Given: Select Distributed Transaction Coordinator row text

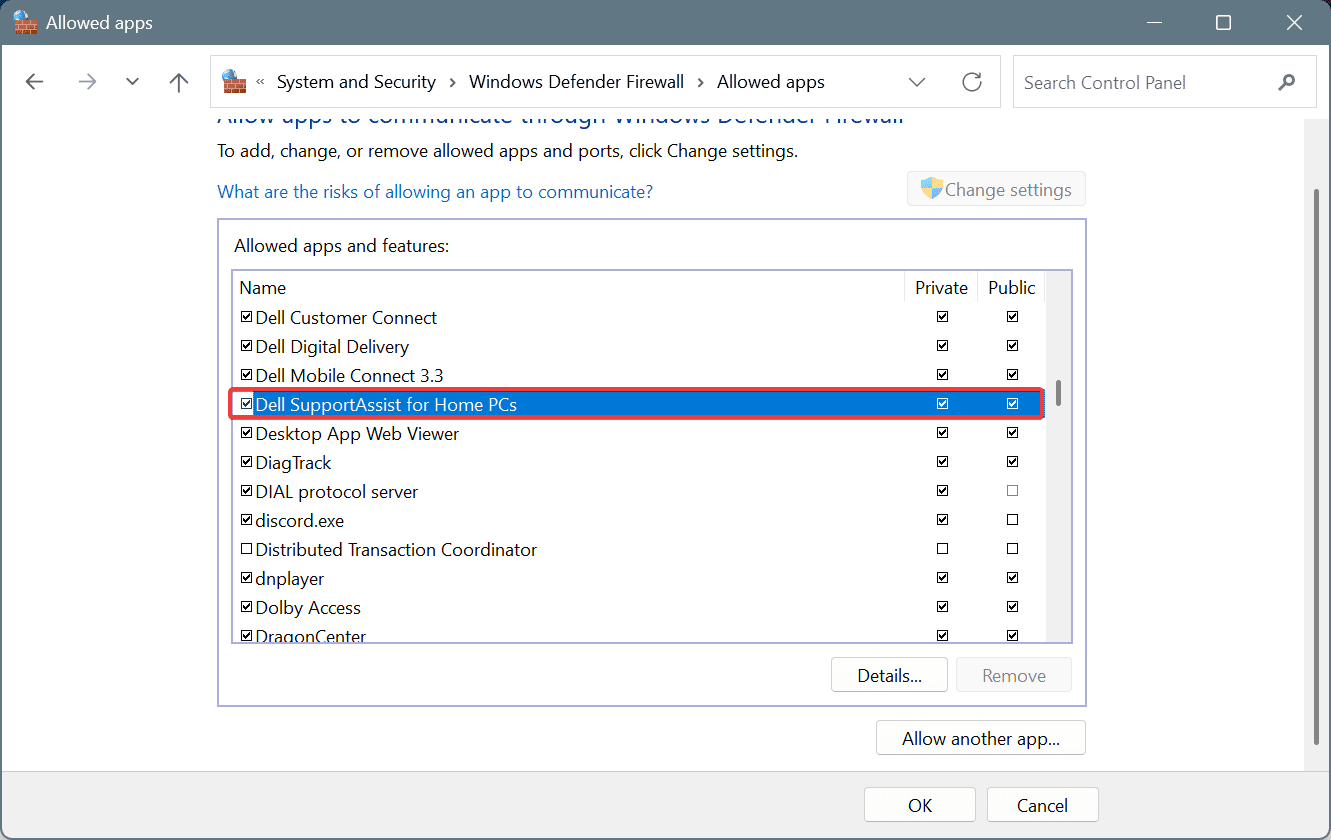Looking at the screenshot, I should 396,550.
